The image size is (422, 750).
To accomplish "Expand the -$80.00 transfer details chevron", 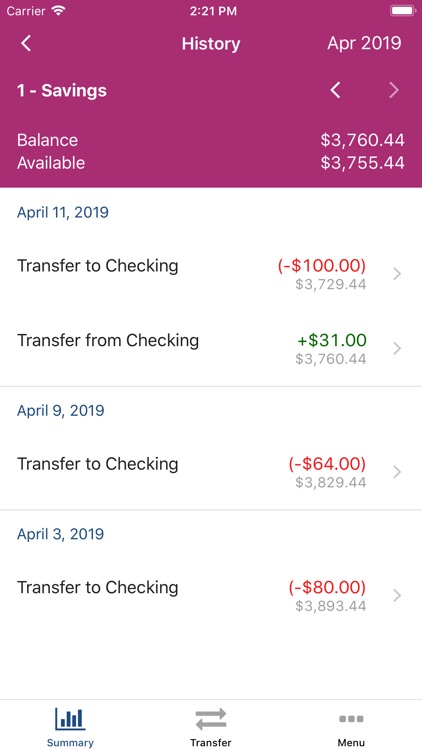I will point(397,596).
